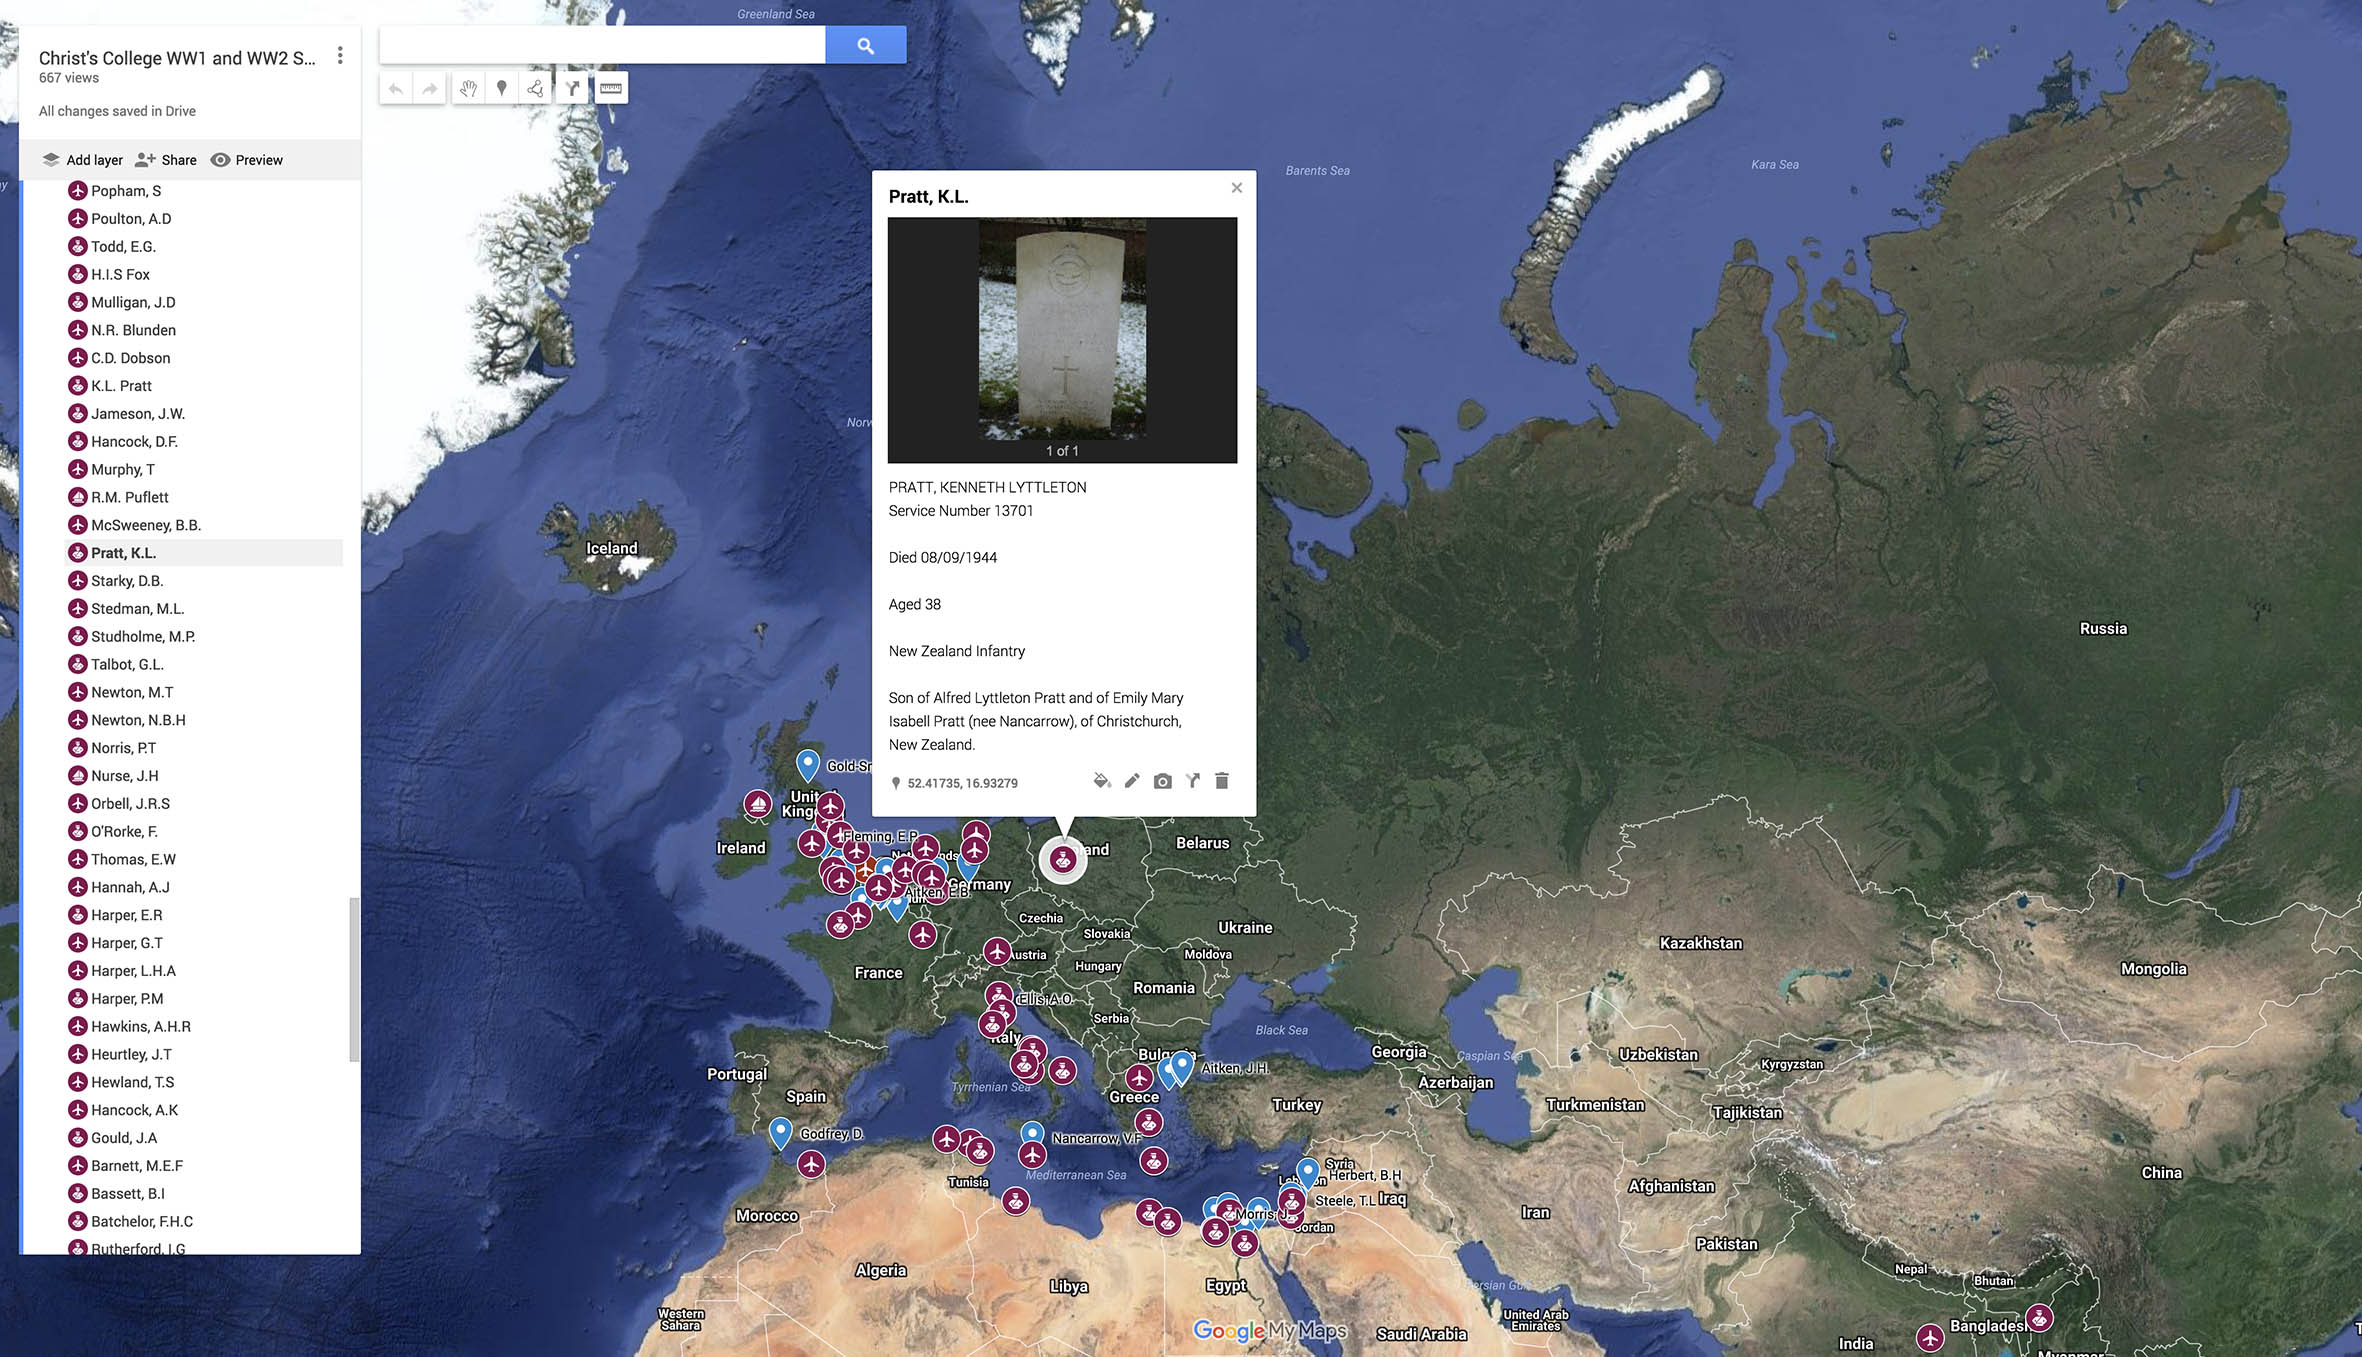This screenshot has height=1357, width=2362.
Task: Click the placemark/pin drop tool icon
Action: 503,89
